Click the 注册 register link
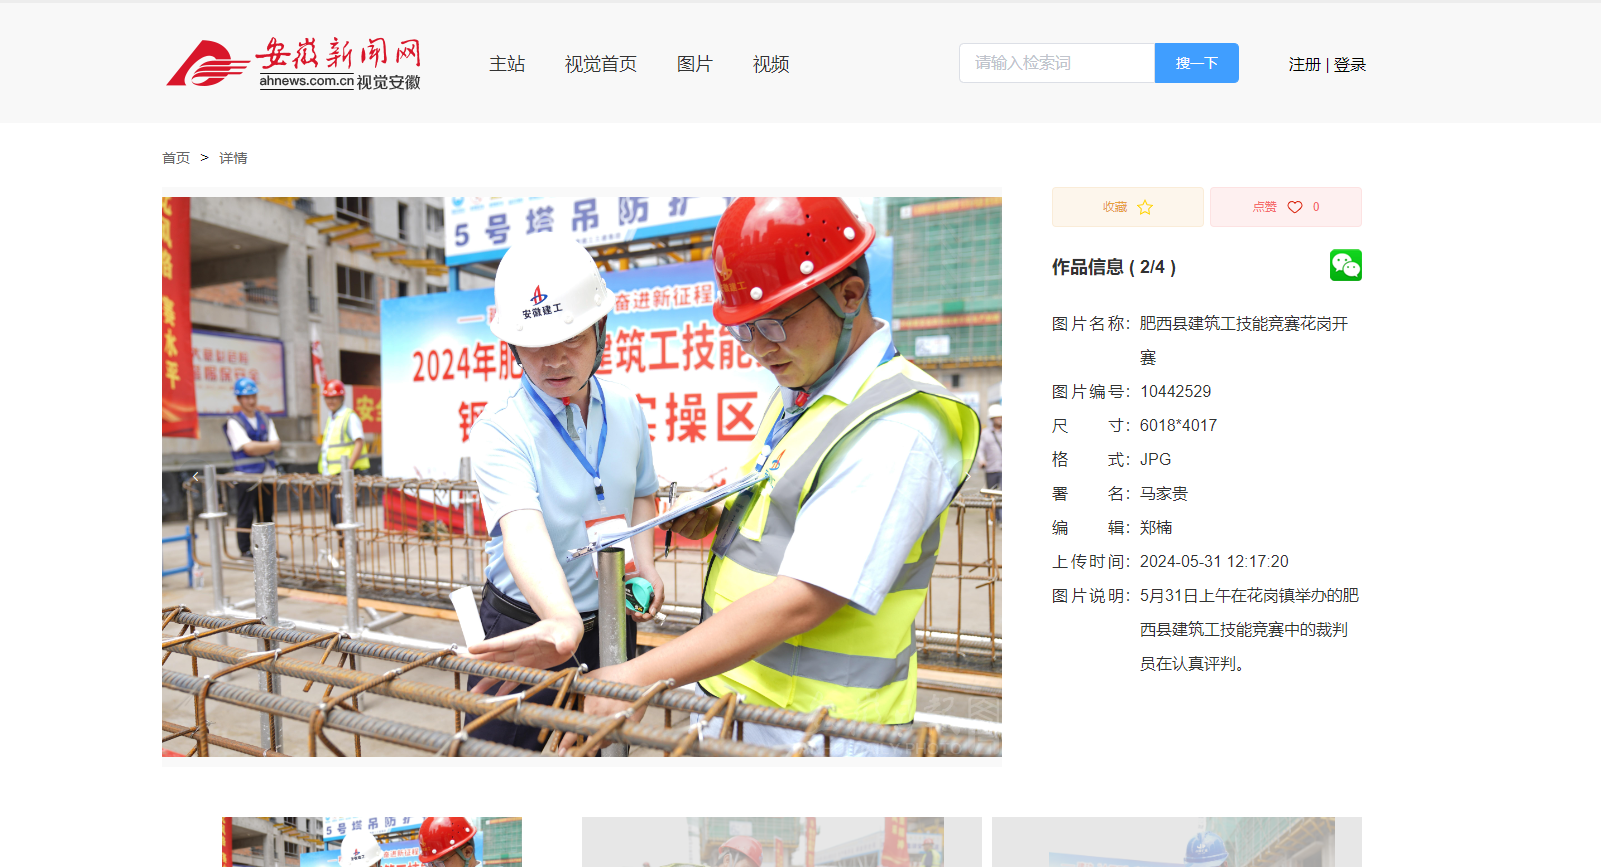This screenshot has height=867, width=1601. [x=1304, y=64]
